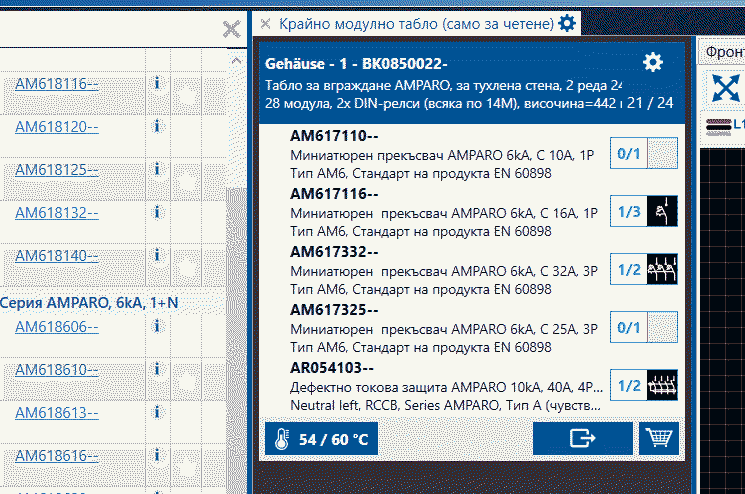This screenshot has width=745, height=494.
Task: Click the fit-to-view arrows icon
Action: (725, 88)
